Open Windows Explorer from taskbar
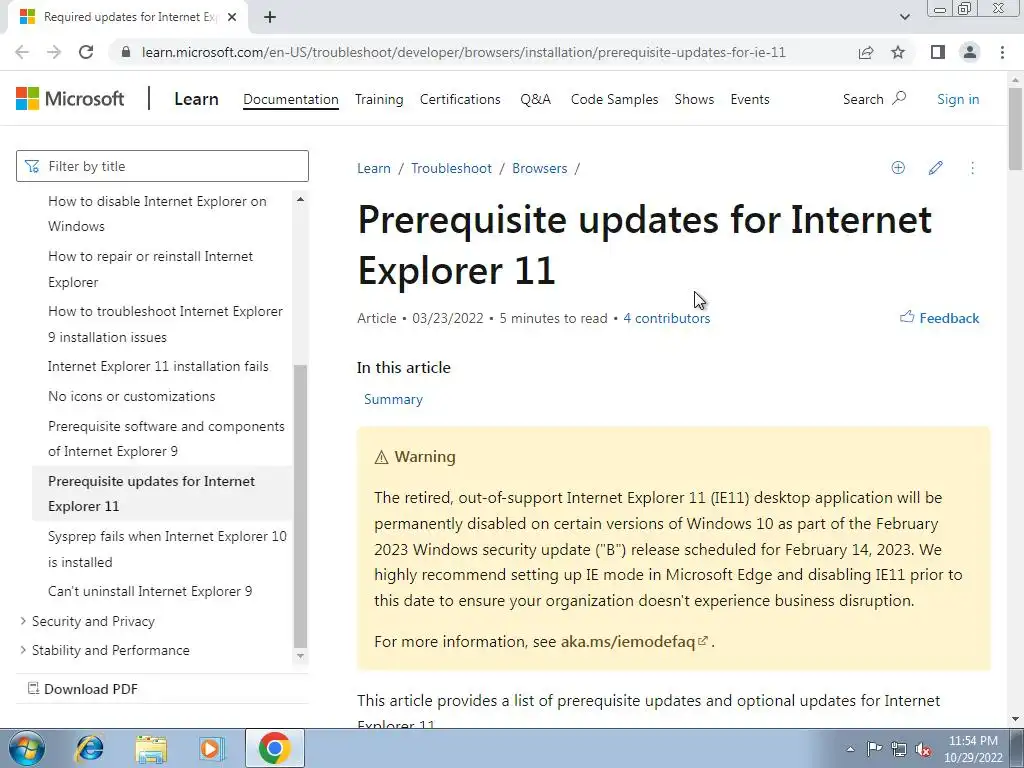 pyautogui.click(x=151, y=748)
